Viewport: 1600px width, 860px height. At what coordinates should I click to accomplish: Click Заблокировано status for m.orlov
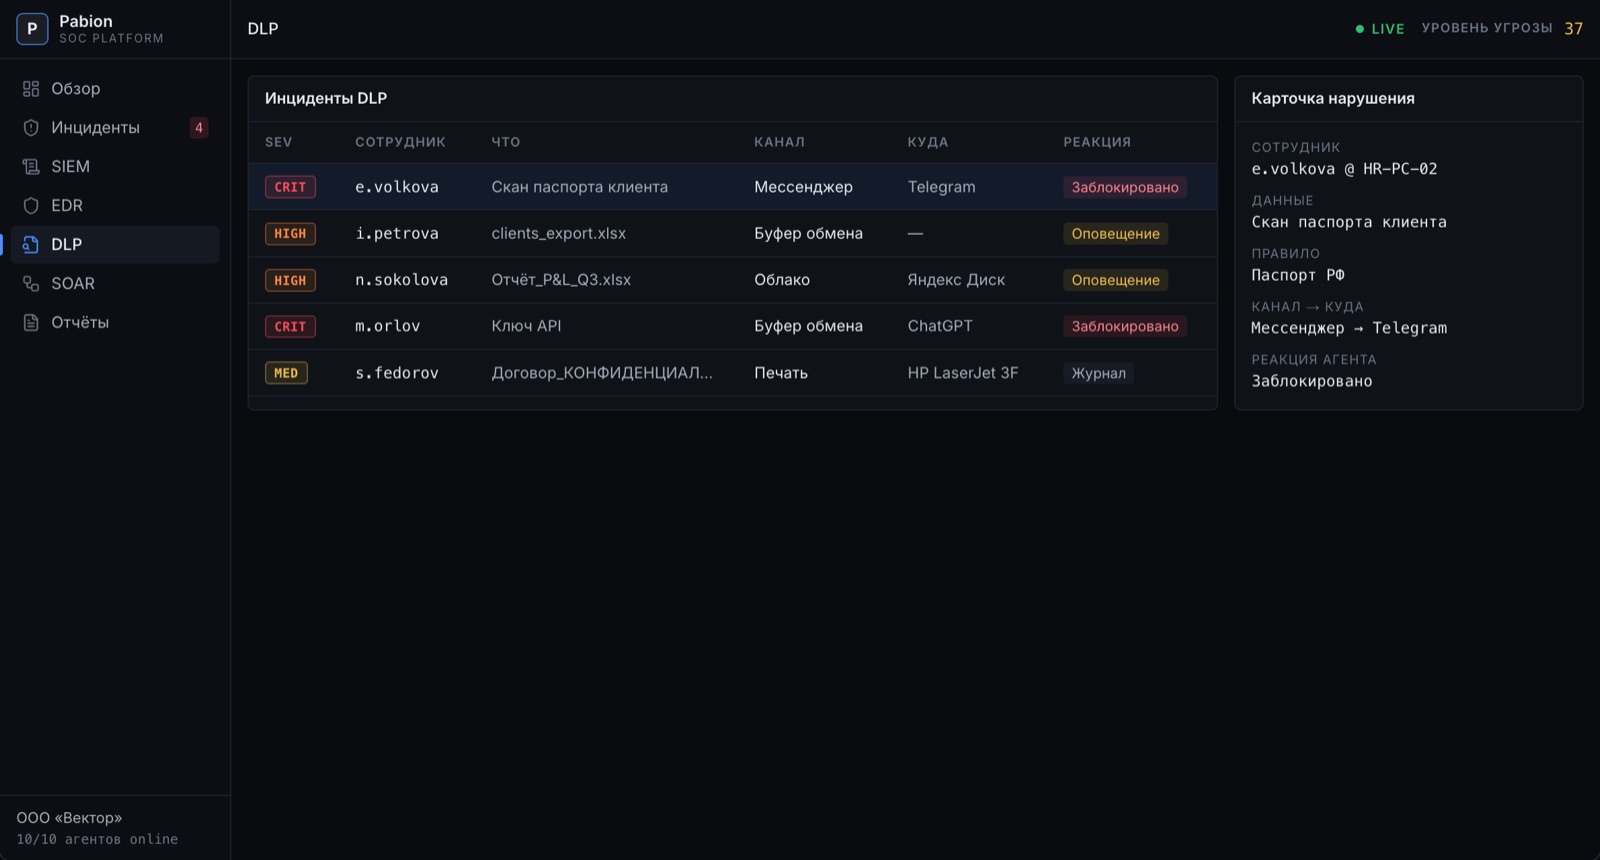1125,326
